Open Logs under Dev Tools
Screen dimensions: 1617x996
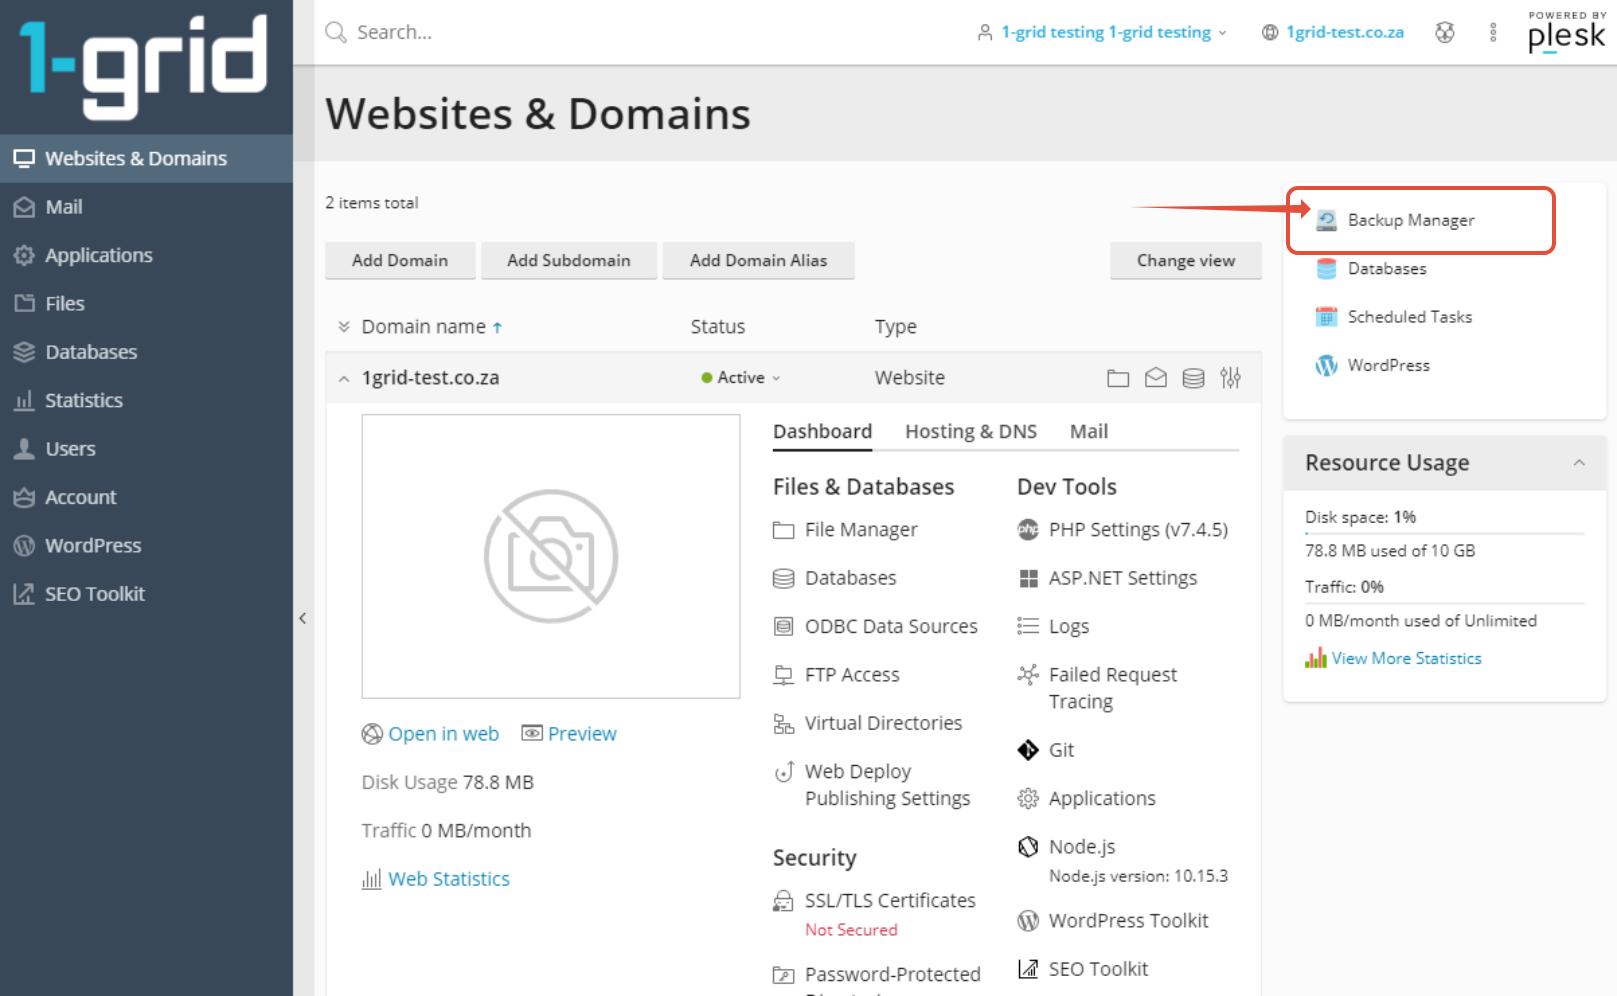[1053, 627]
